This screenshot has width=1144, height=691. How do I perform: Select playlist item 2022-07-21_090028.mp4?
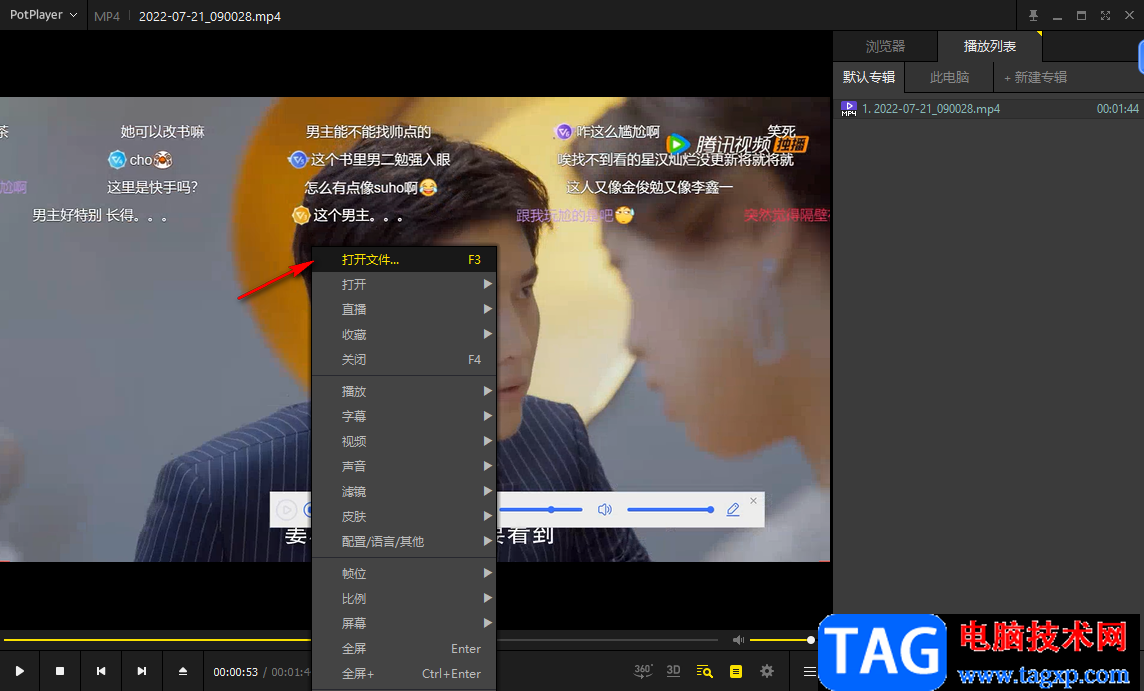pyautogui.click(x=989, y=109)
